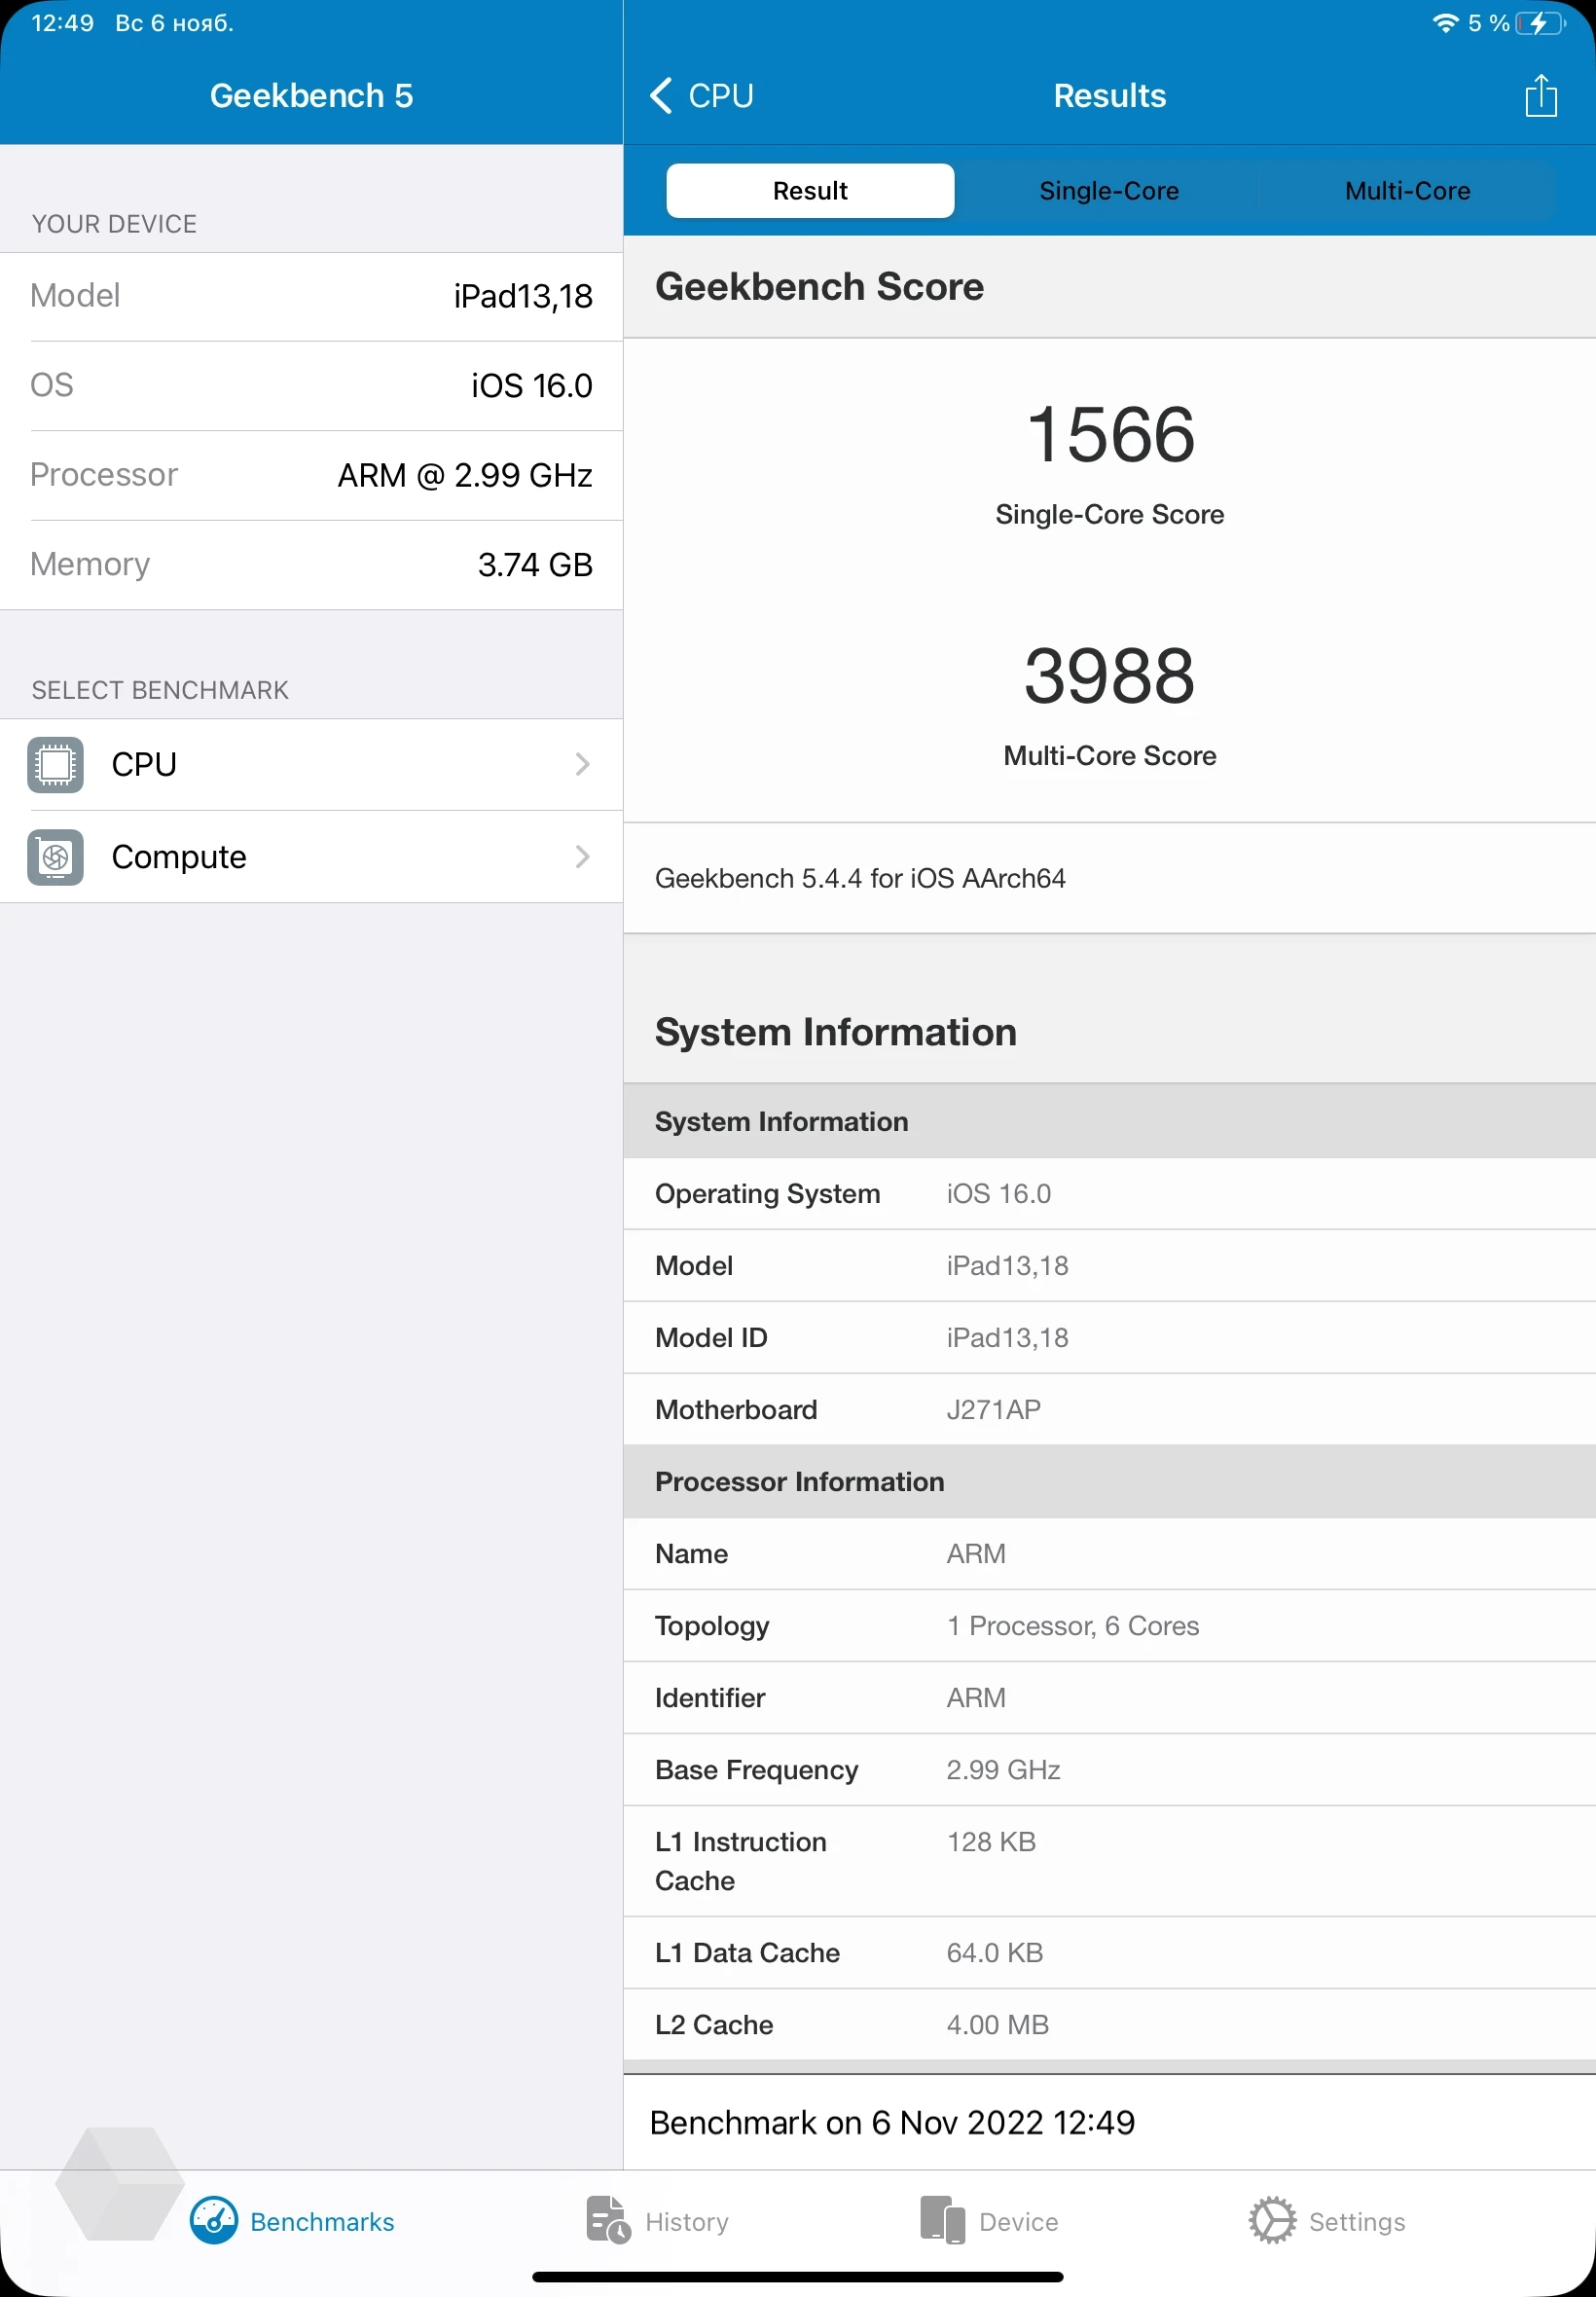Tap the 2.99 GHz base frequency value
Screen dimensions: 1596x2297
point(1003,1770)
